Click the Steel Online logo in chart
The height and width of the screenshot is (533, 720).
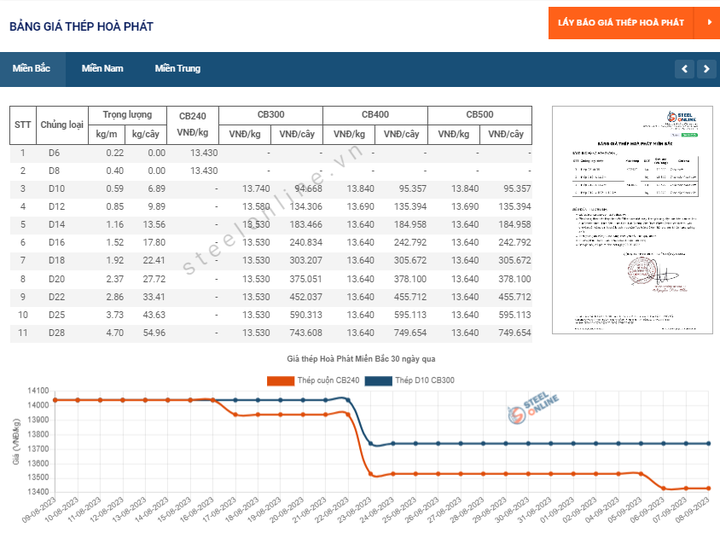point(533,408)
